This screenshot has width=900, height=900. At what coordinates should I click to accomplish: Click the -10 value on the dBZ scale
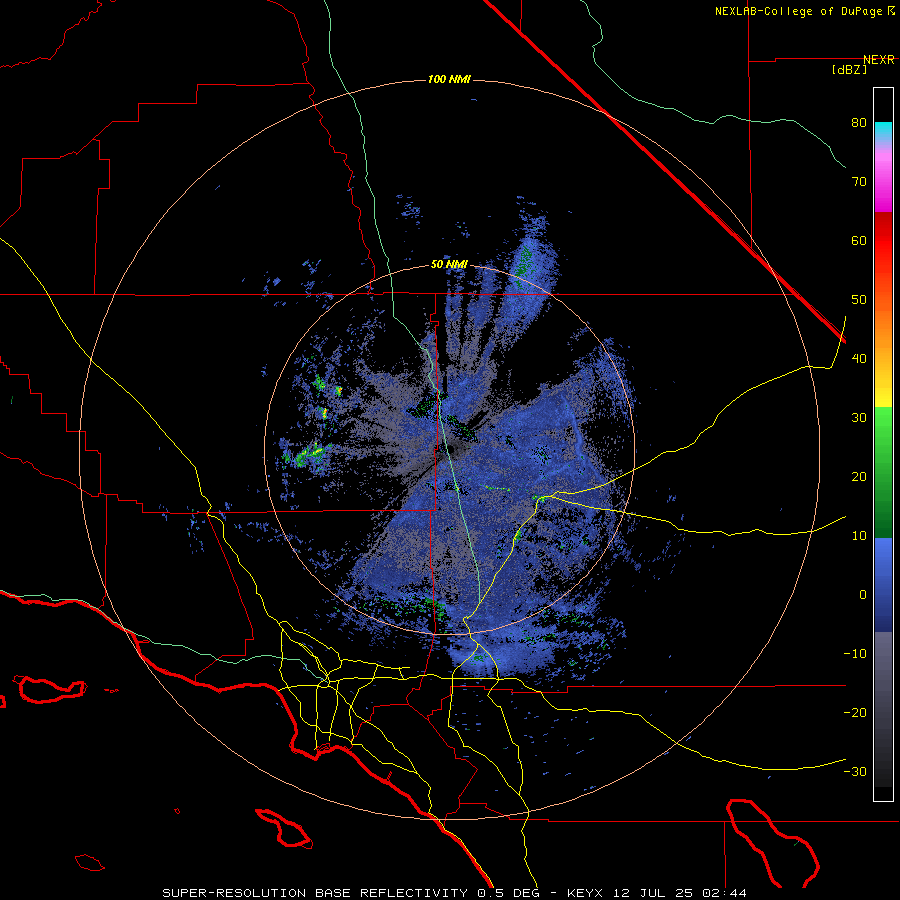[855, 653]
